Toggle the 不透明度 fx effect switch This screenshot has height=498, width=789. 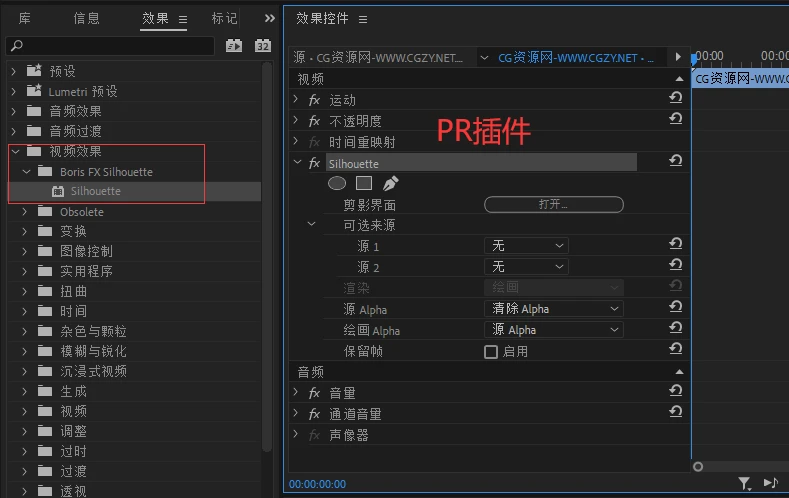pos(314,121)
